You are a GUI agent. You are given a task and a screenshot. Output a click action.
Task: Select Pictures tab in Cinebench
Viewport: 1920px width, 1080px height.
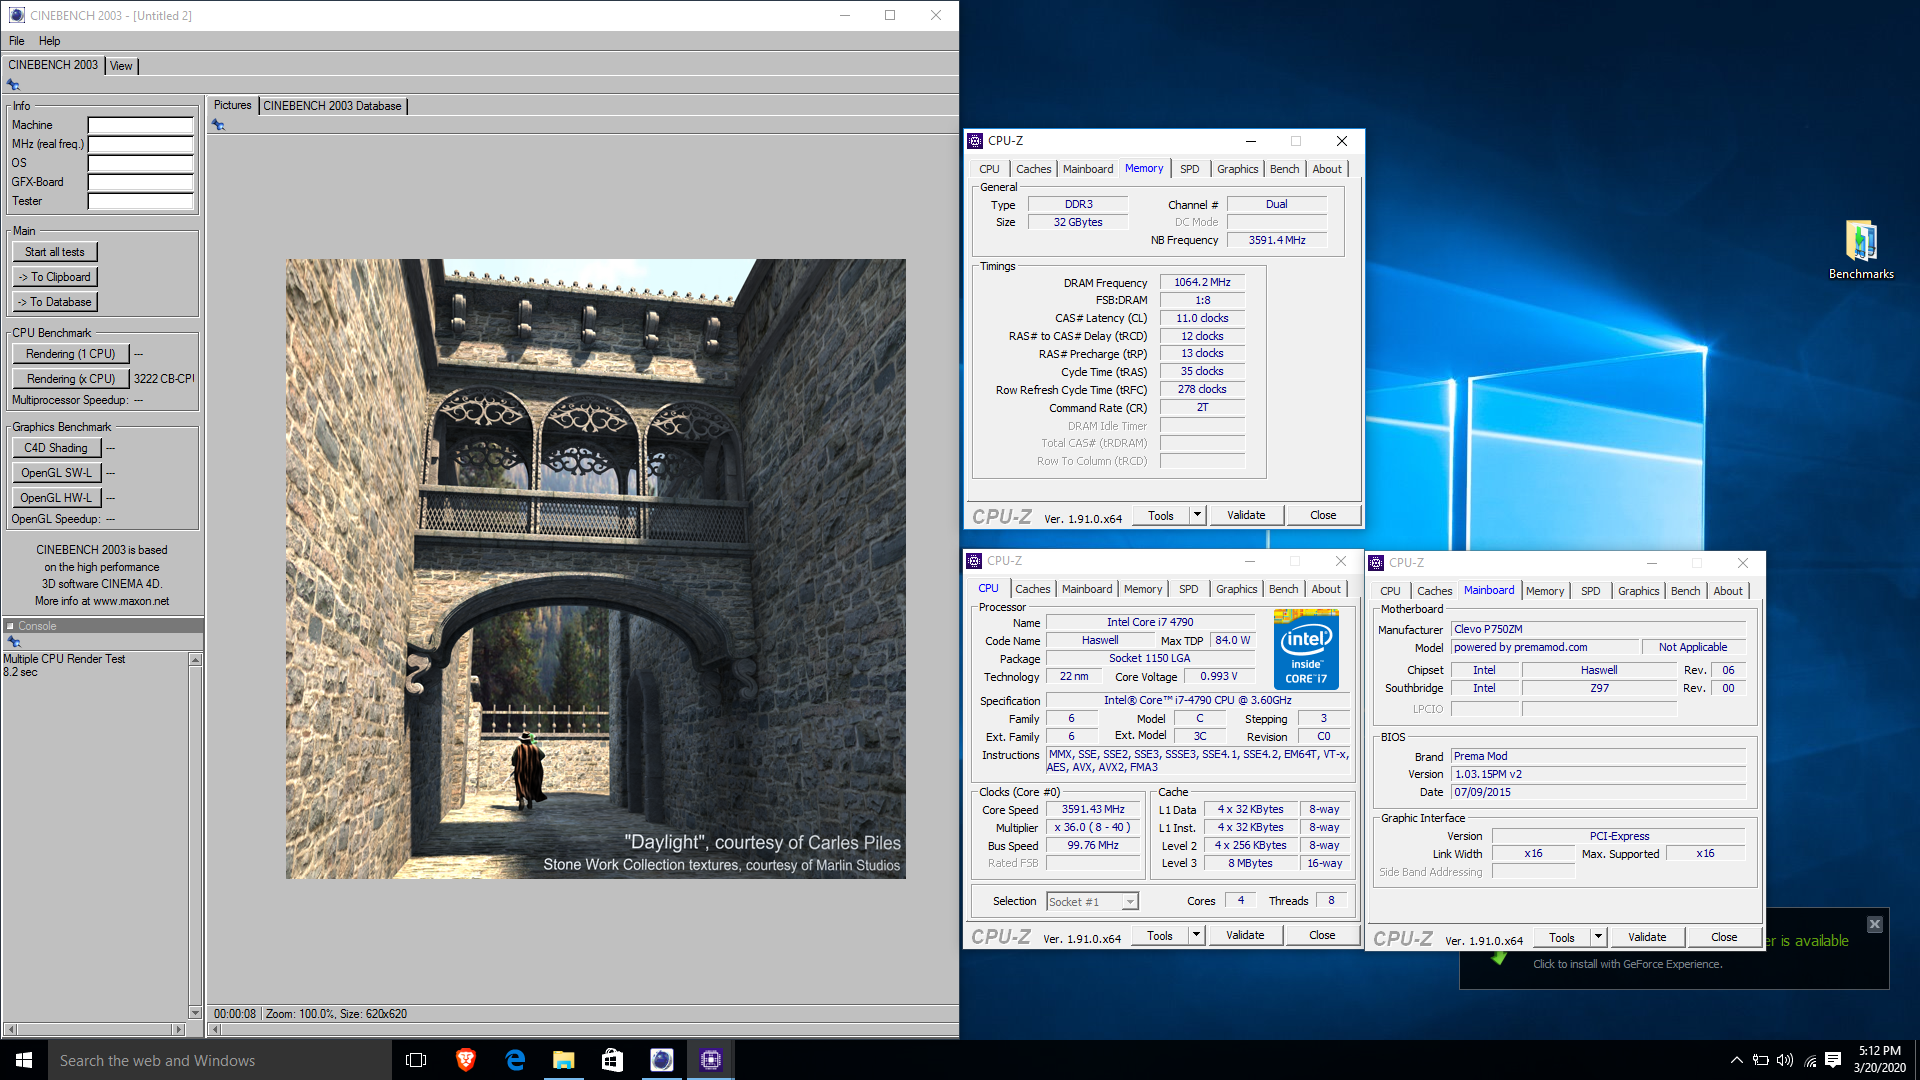232,105
